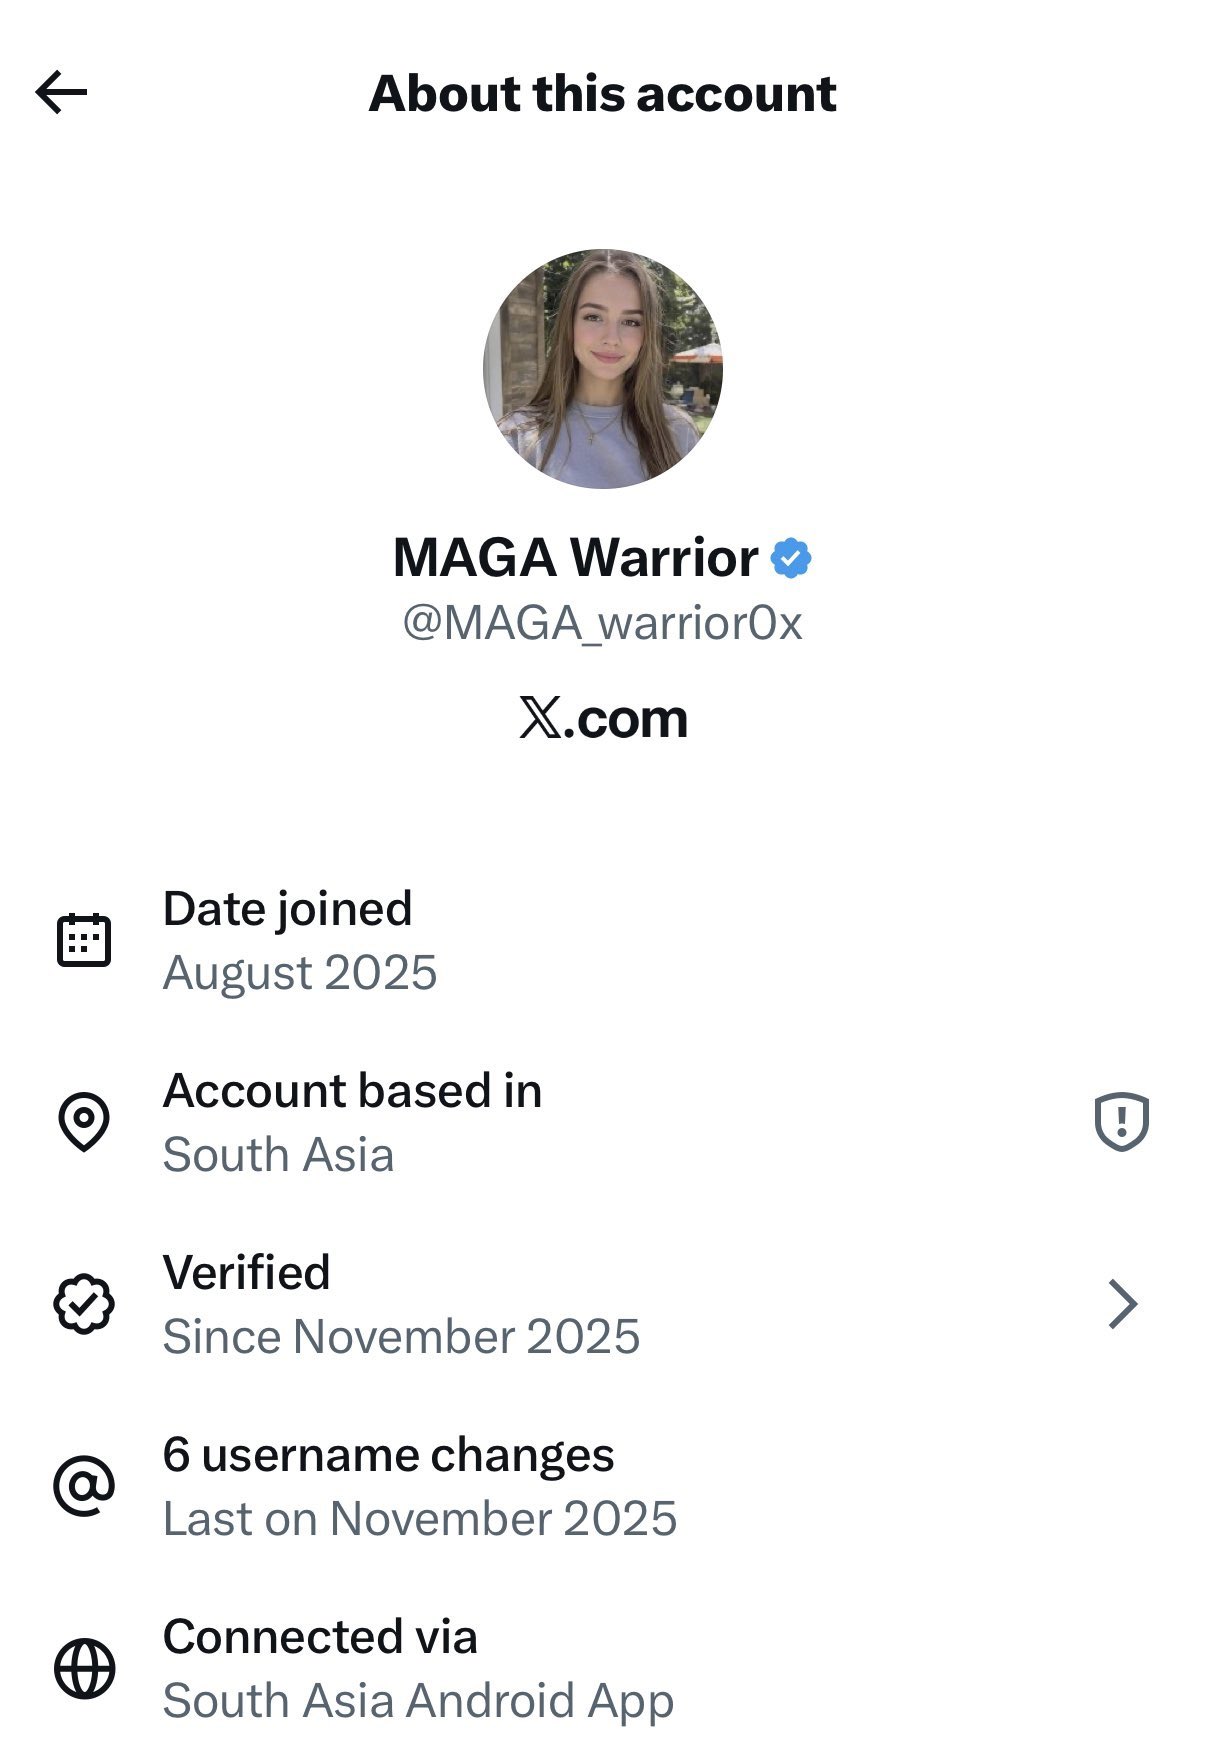Tap the back arrow icon
1206x1764 pixels.
(61, 93)
